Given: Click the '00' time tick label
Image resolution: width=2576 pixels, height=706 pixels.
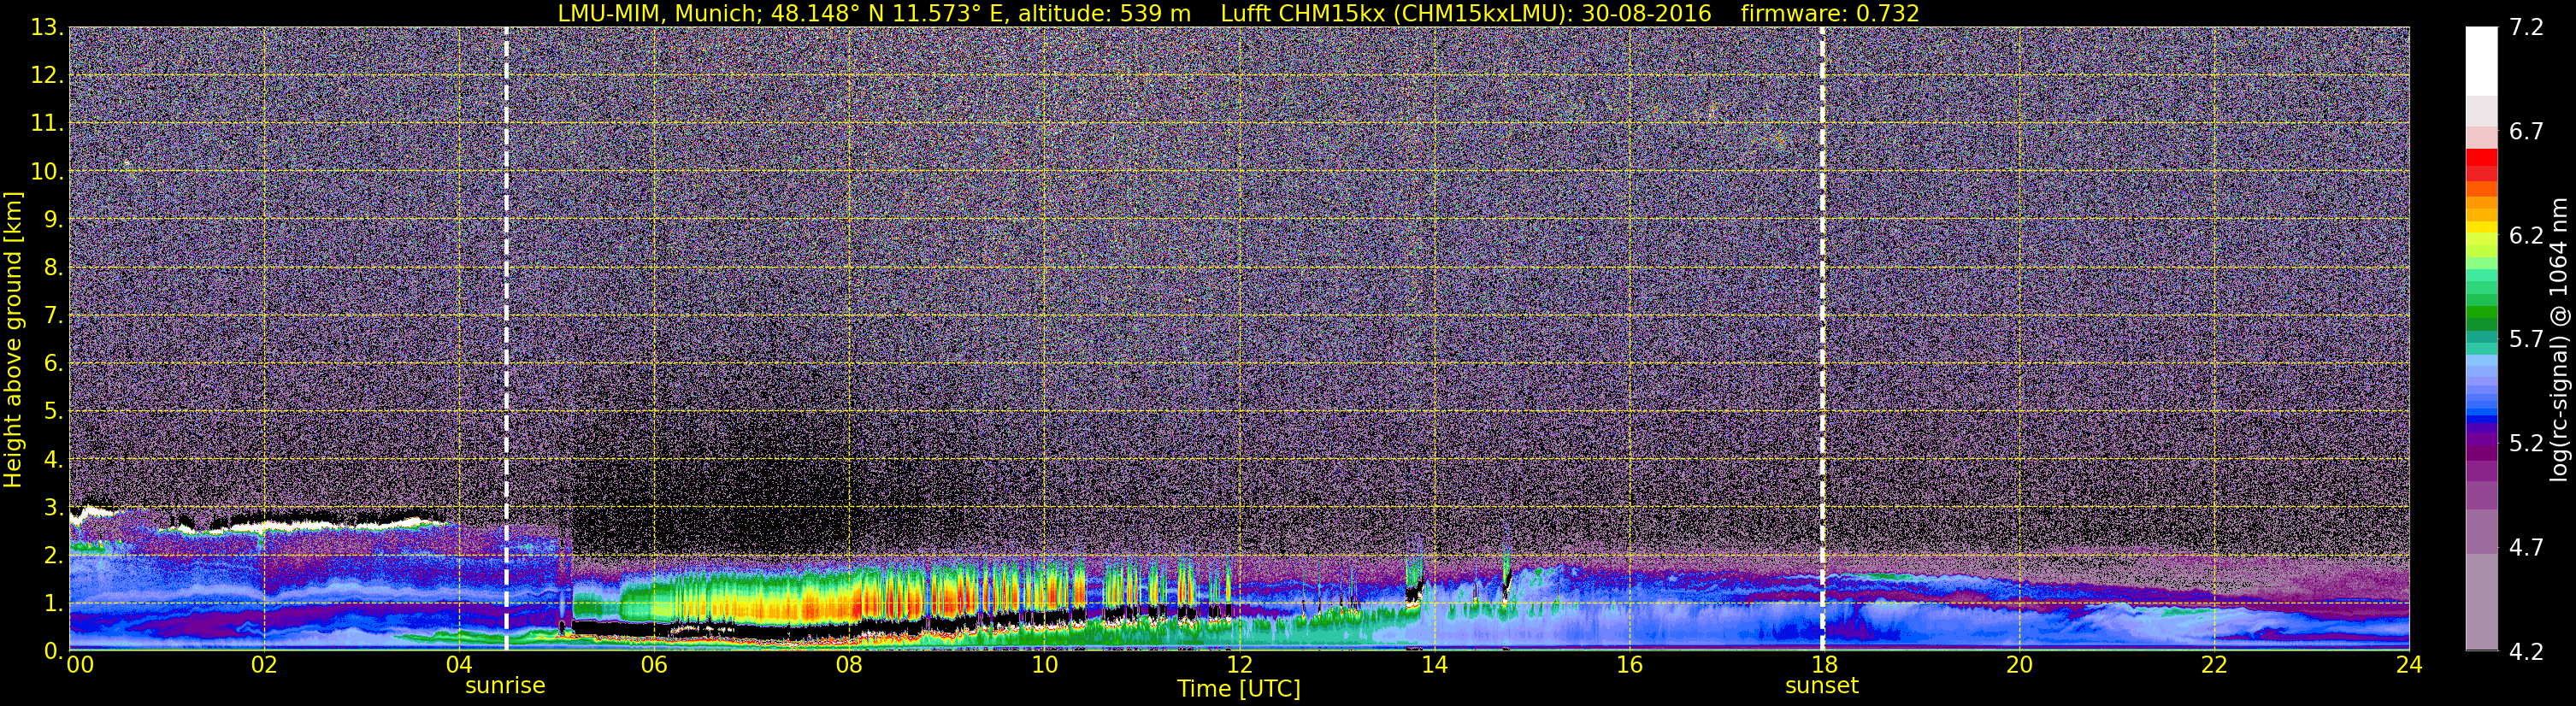Looking at the screenshot, I should click(80, 665).
